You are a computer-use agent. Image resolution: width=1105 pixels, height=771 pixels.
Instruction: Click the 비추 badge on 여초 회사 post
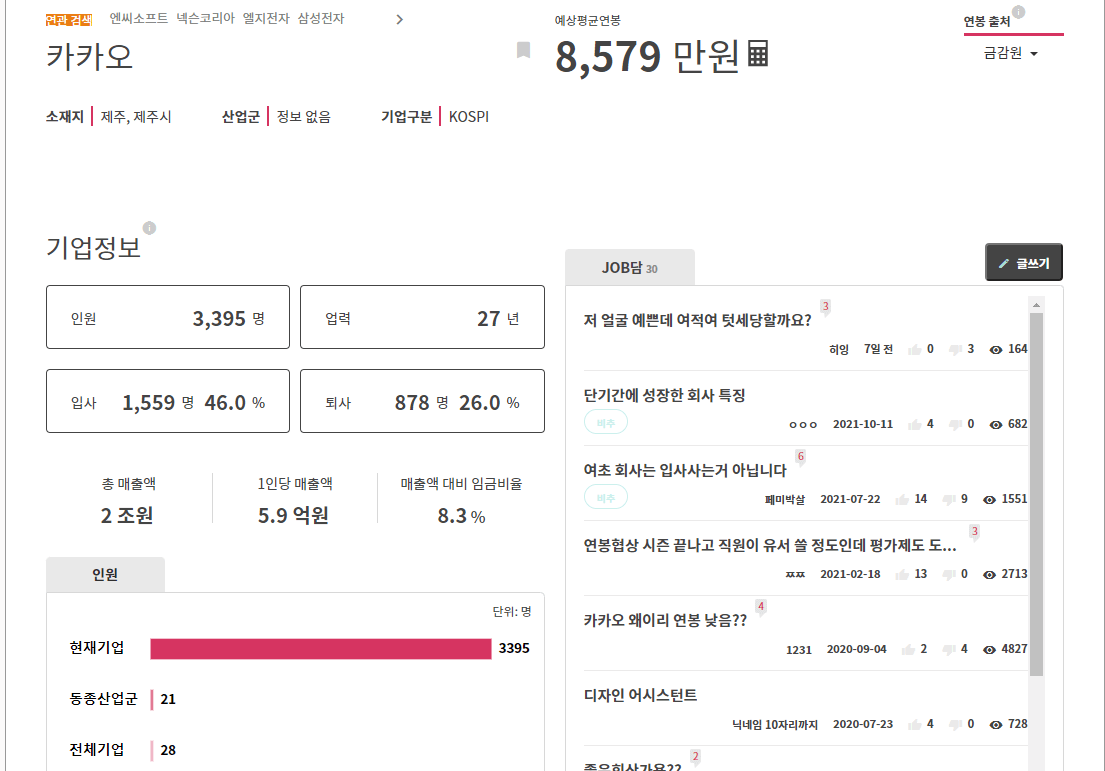(x=606, y=496)
